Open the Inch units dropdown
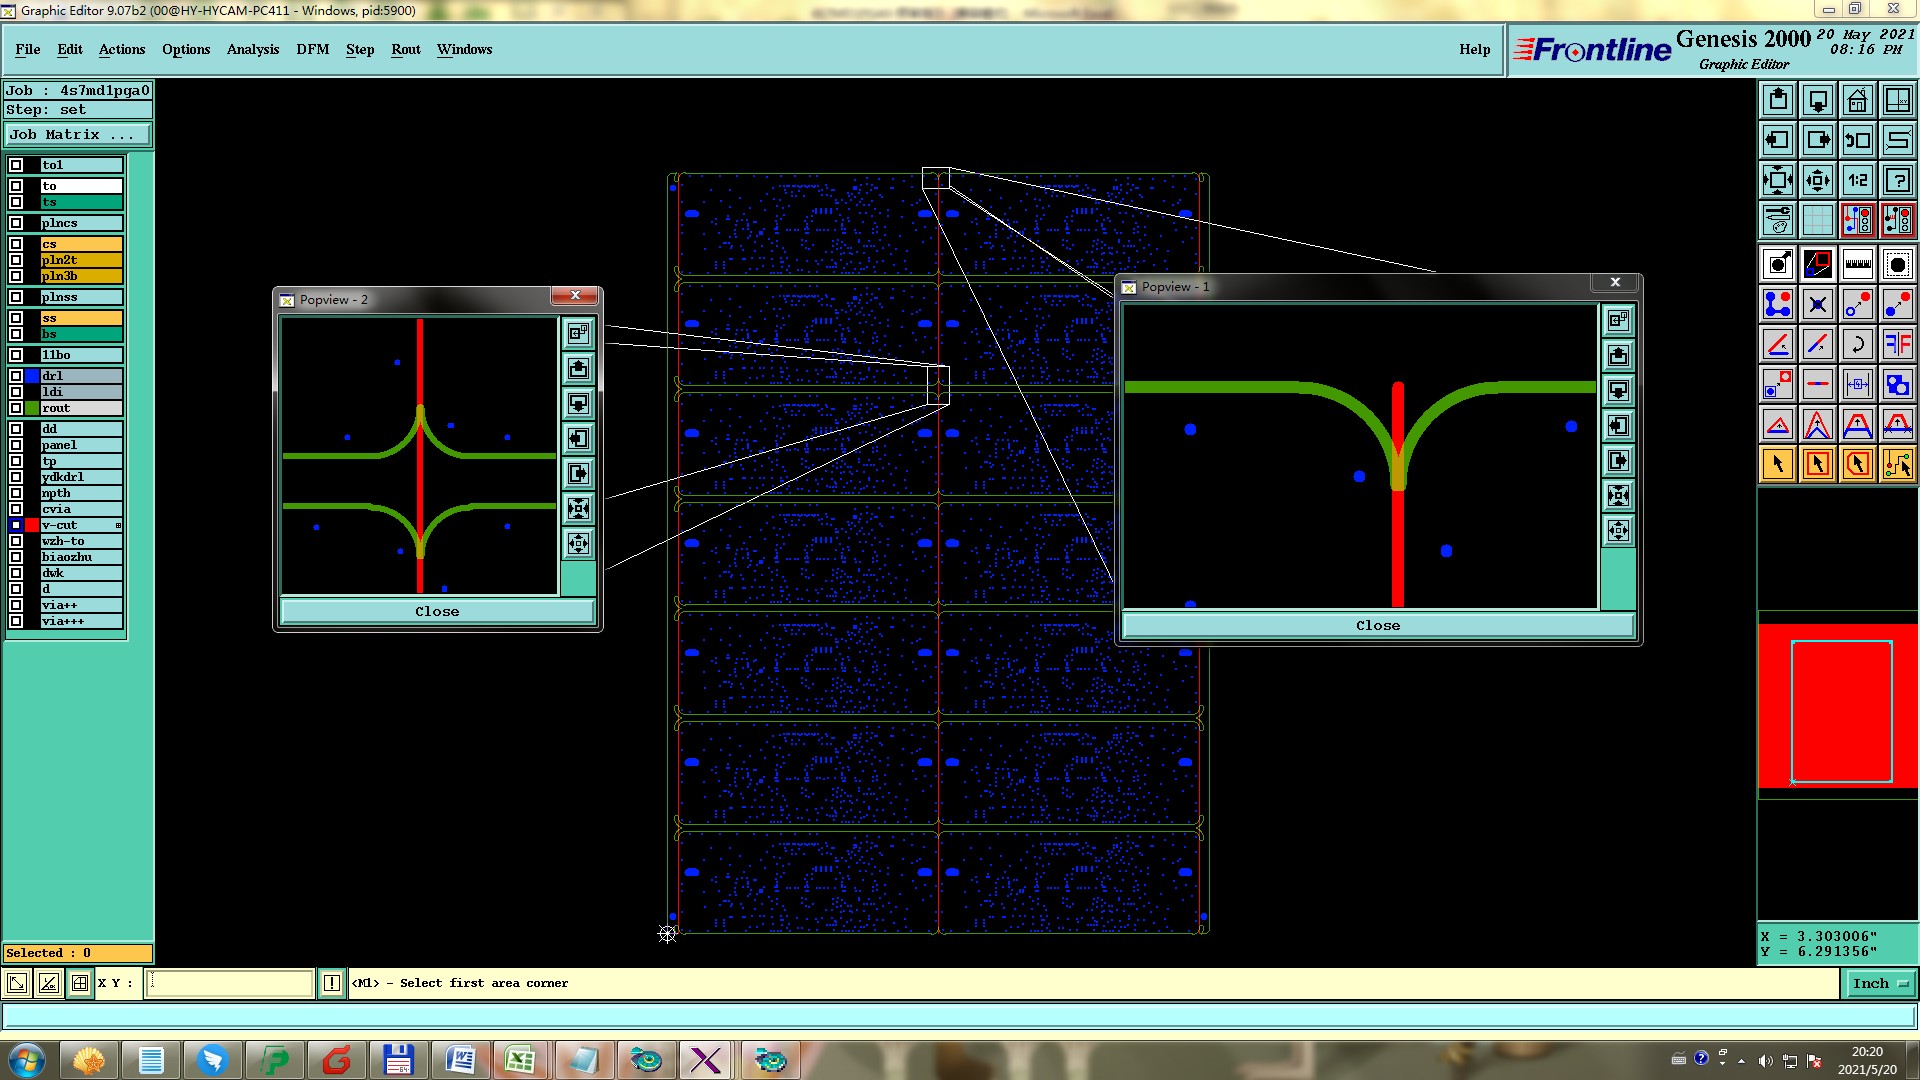The width and height of the screenshot is (1920, 1080). pyautogui.click(x=1880, y=984)
